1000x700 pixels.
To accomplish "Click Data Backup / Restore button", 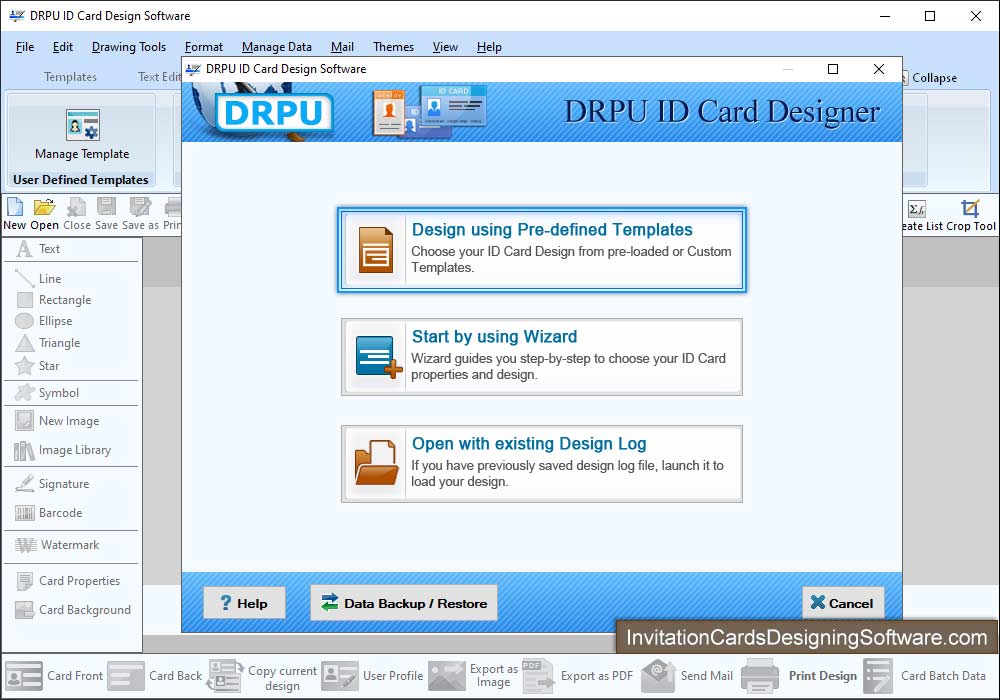I will click(404, 603).
